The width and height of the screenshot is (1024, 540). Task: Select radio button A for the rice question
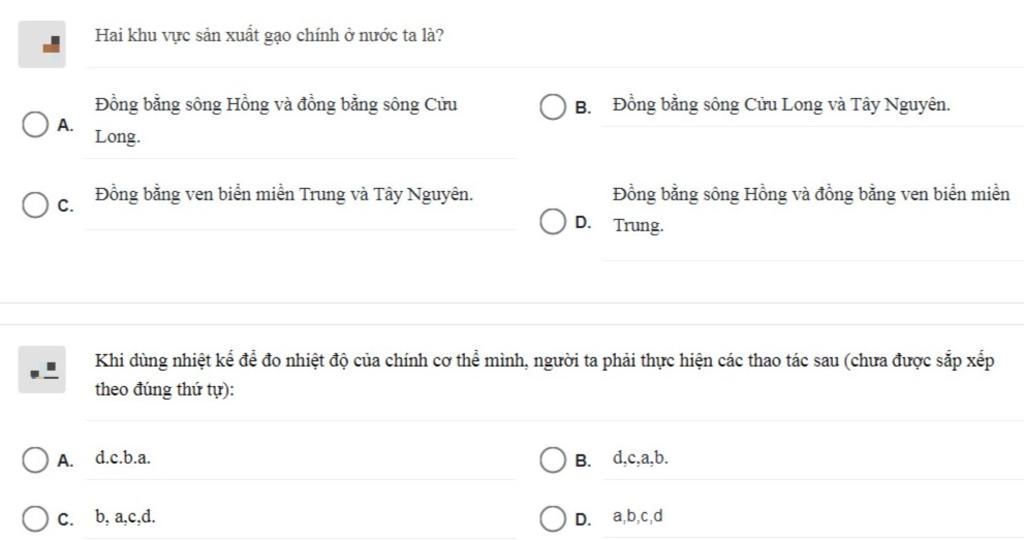point(36,125)
